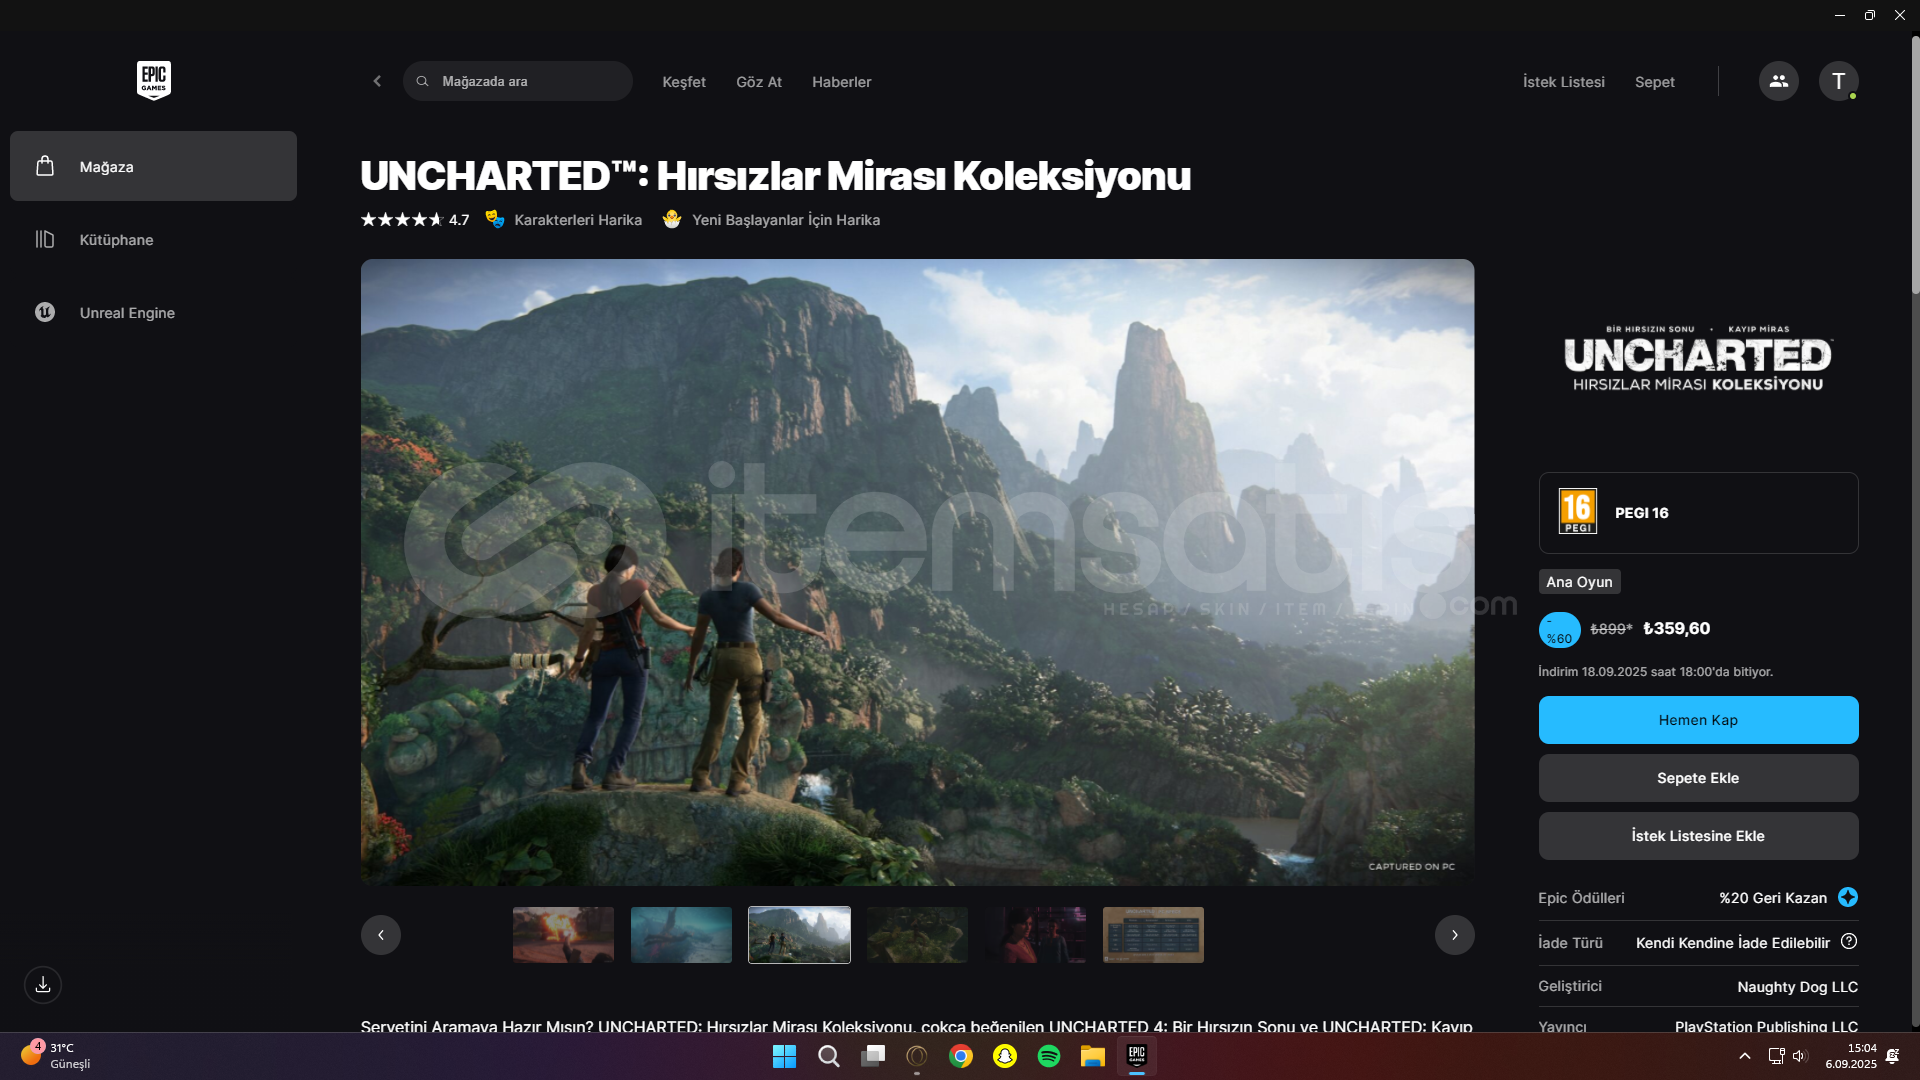This screenshot has width=1920, height=1080.
Task: Open Kütüphane library section
Action: [116, 240]
